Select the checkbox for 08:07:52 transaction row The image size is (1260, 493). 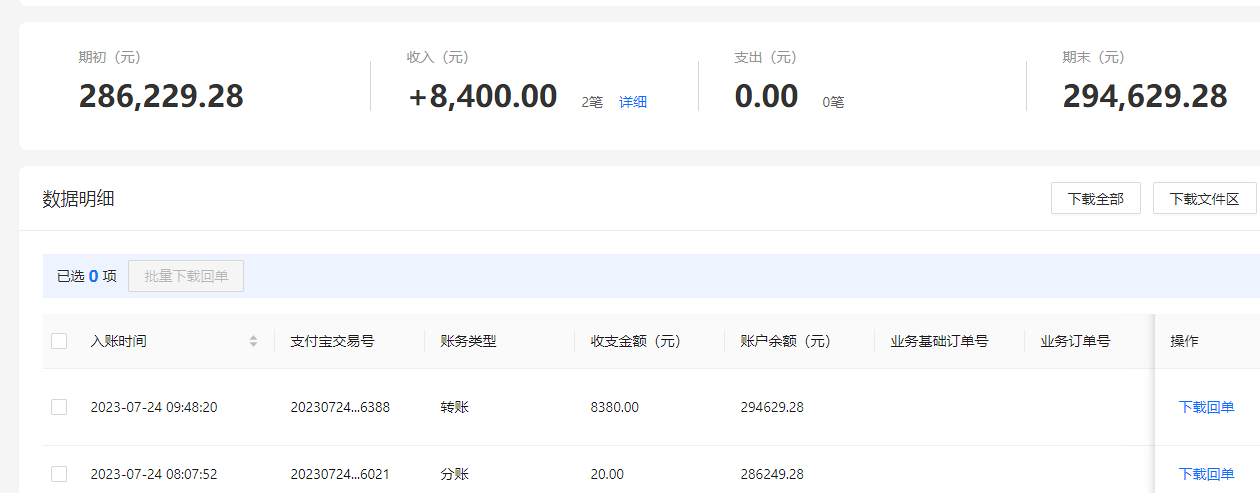(x=59, y=474)
